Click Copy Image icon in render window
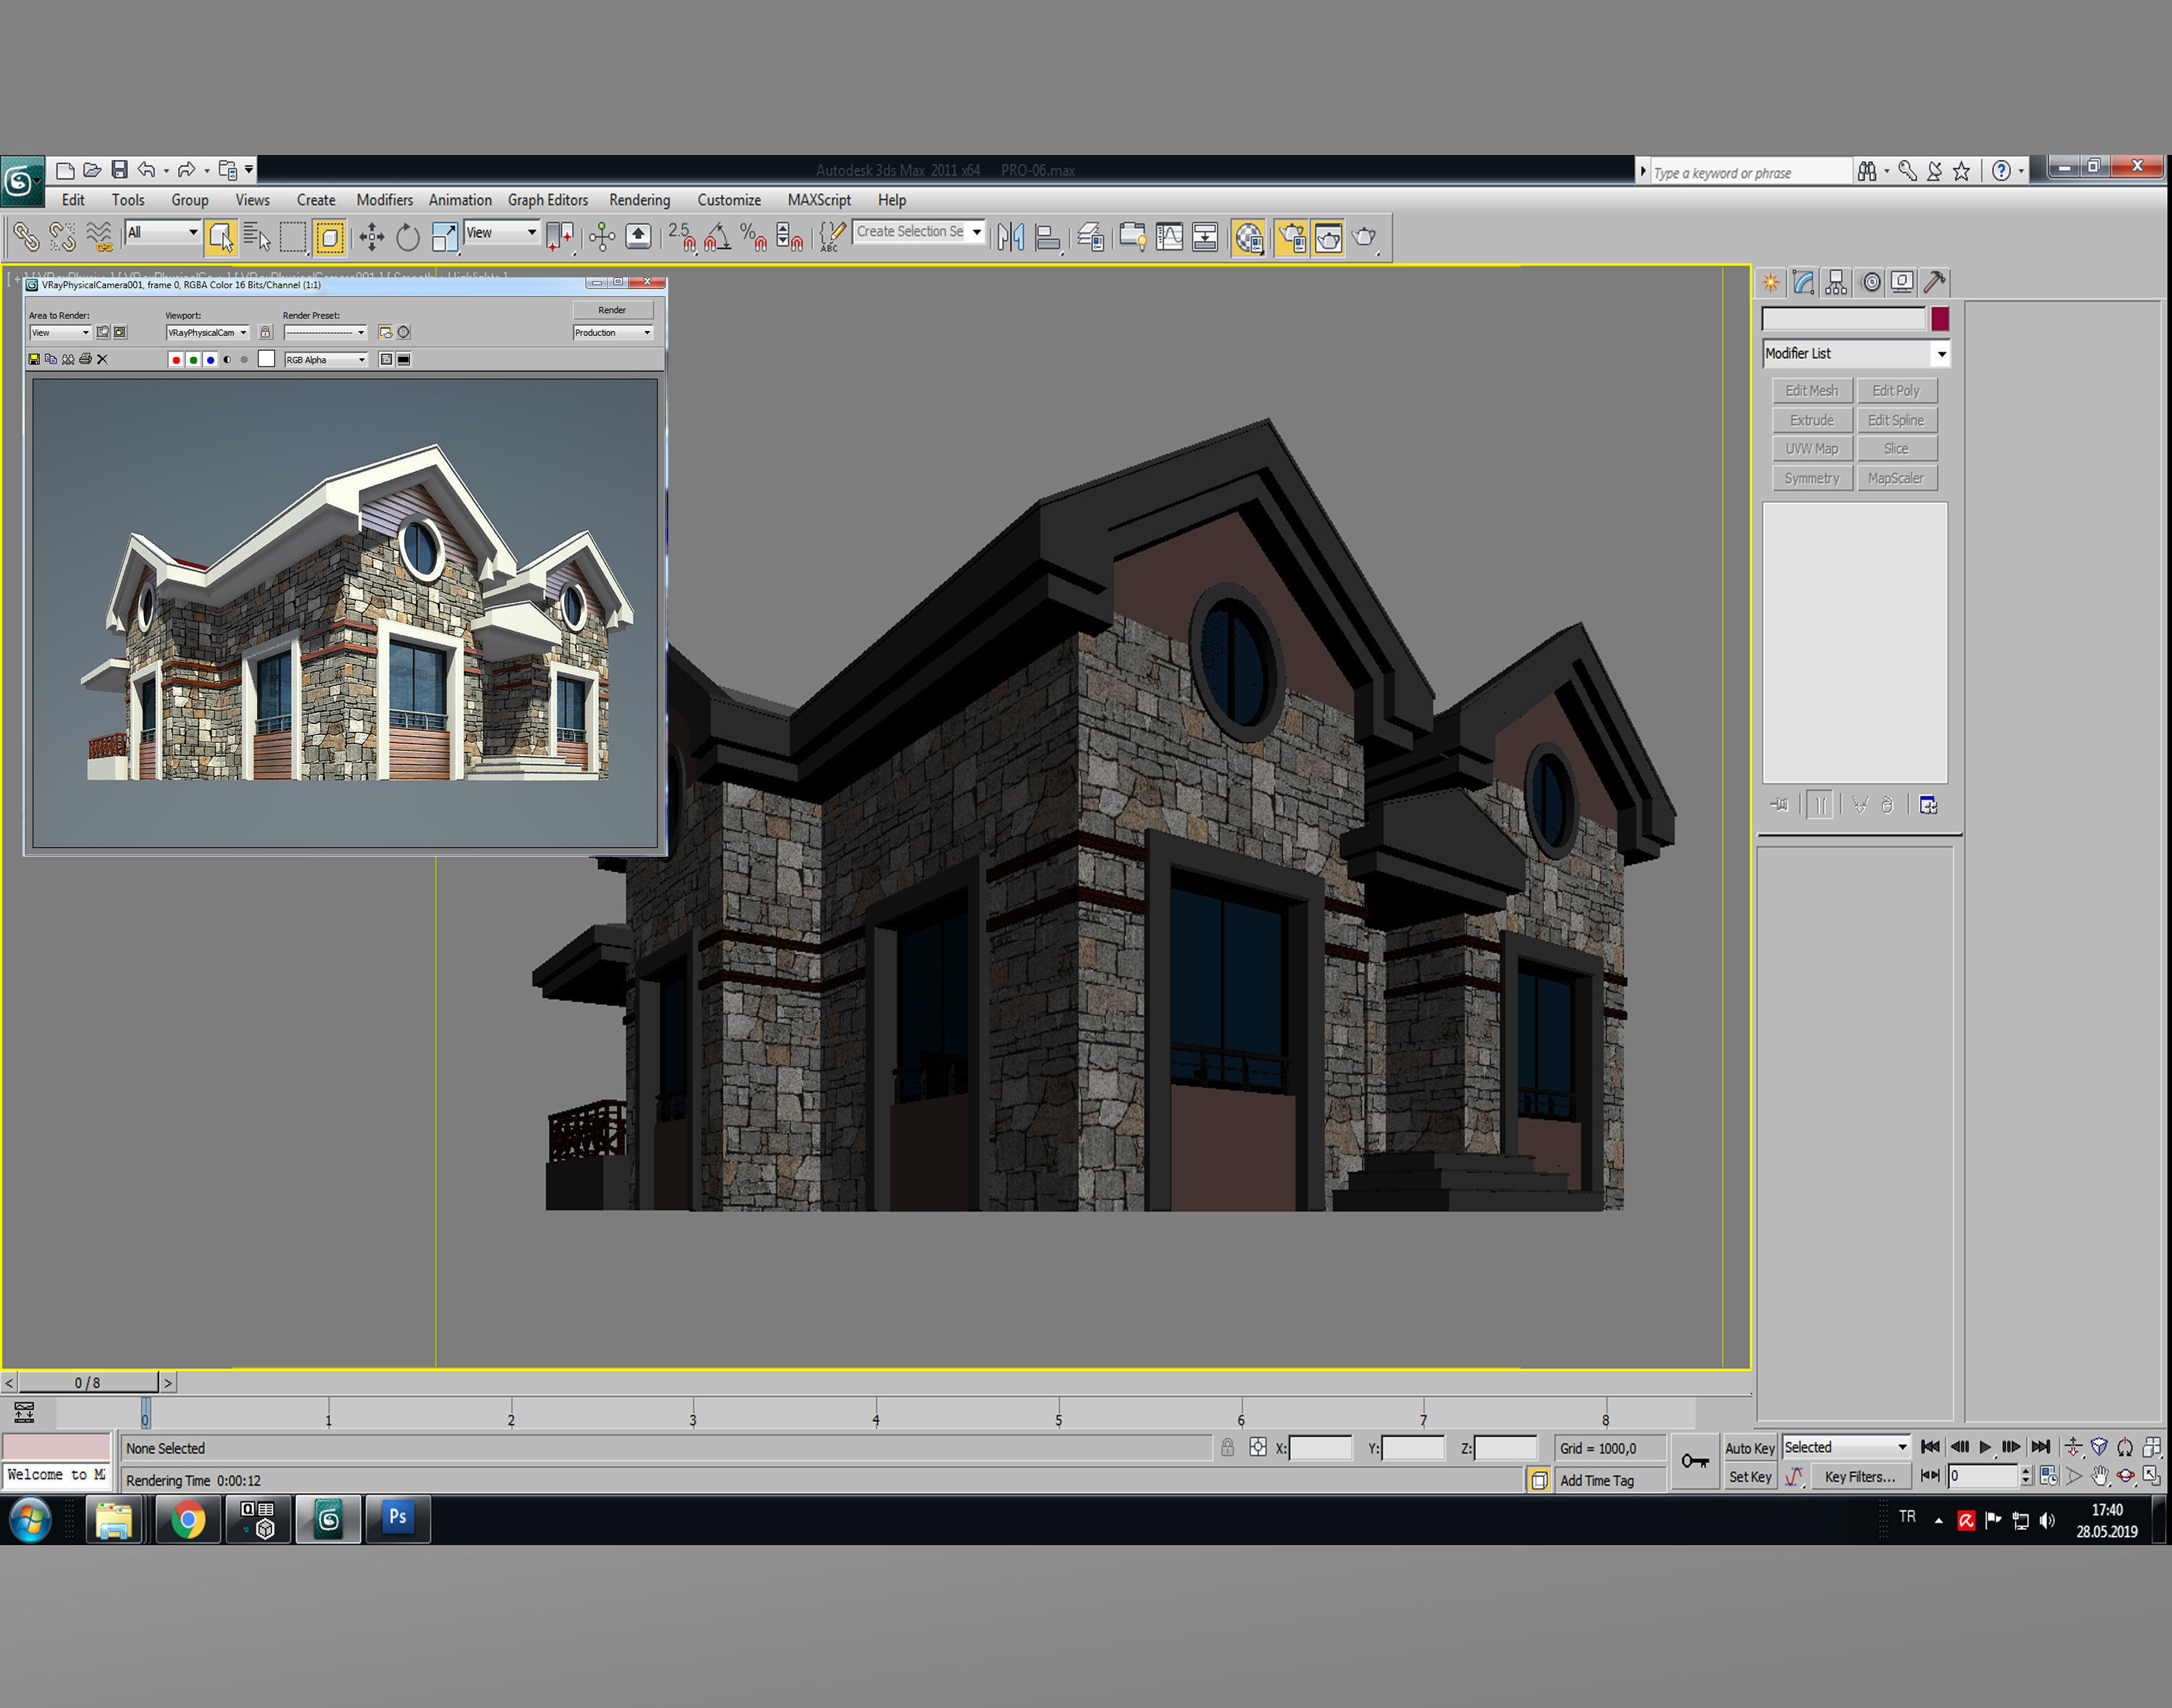The image size is (2172, 1708). (51, 359)
